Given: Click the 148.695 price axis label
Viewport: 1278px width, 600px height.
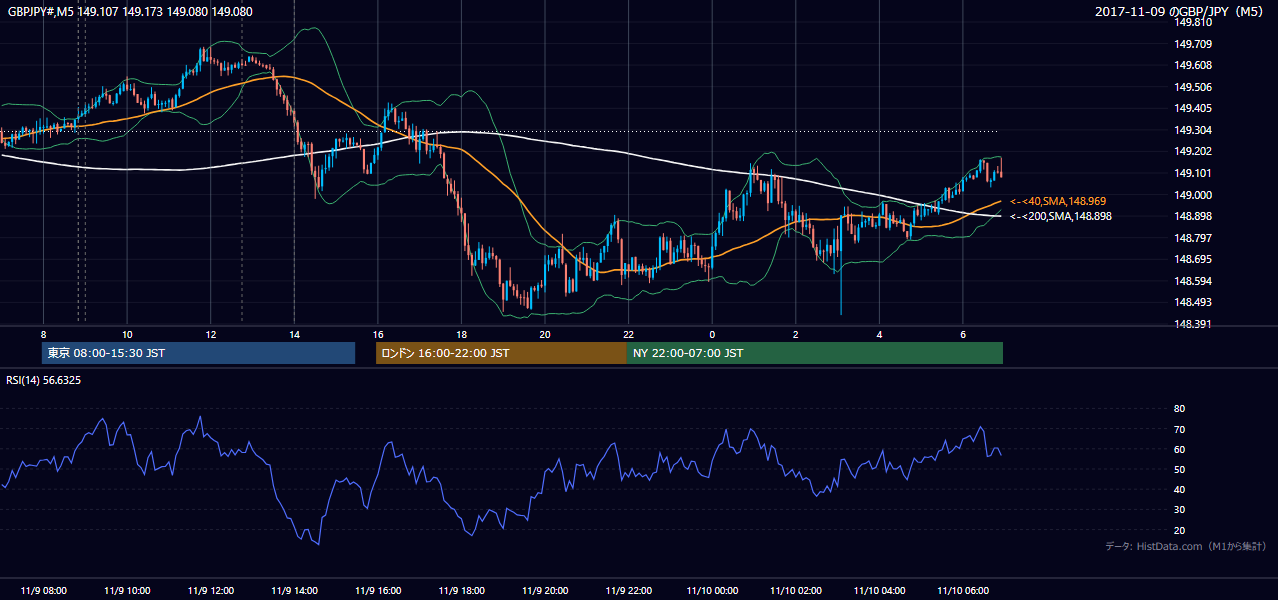Looking at the screenshot, I should (x=1194, y=259).
